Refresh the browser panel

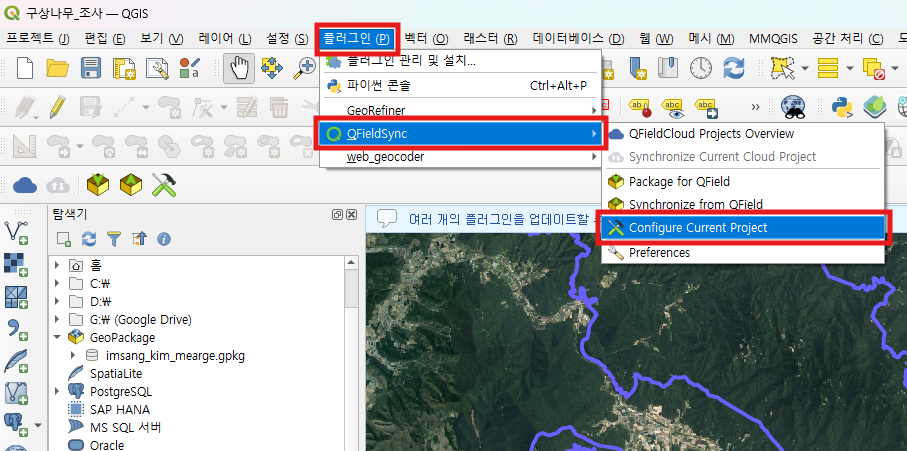tap(89, 238)
